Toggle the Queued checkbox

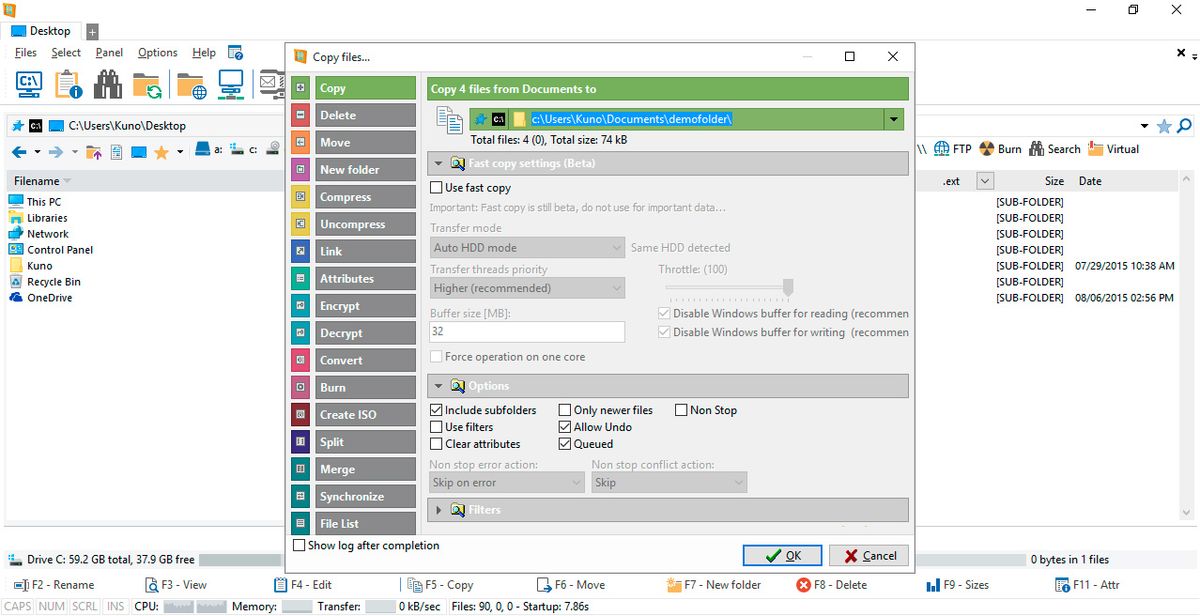[565, 444]
